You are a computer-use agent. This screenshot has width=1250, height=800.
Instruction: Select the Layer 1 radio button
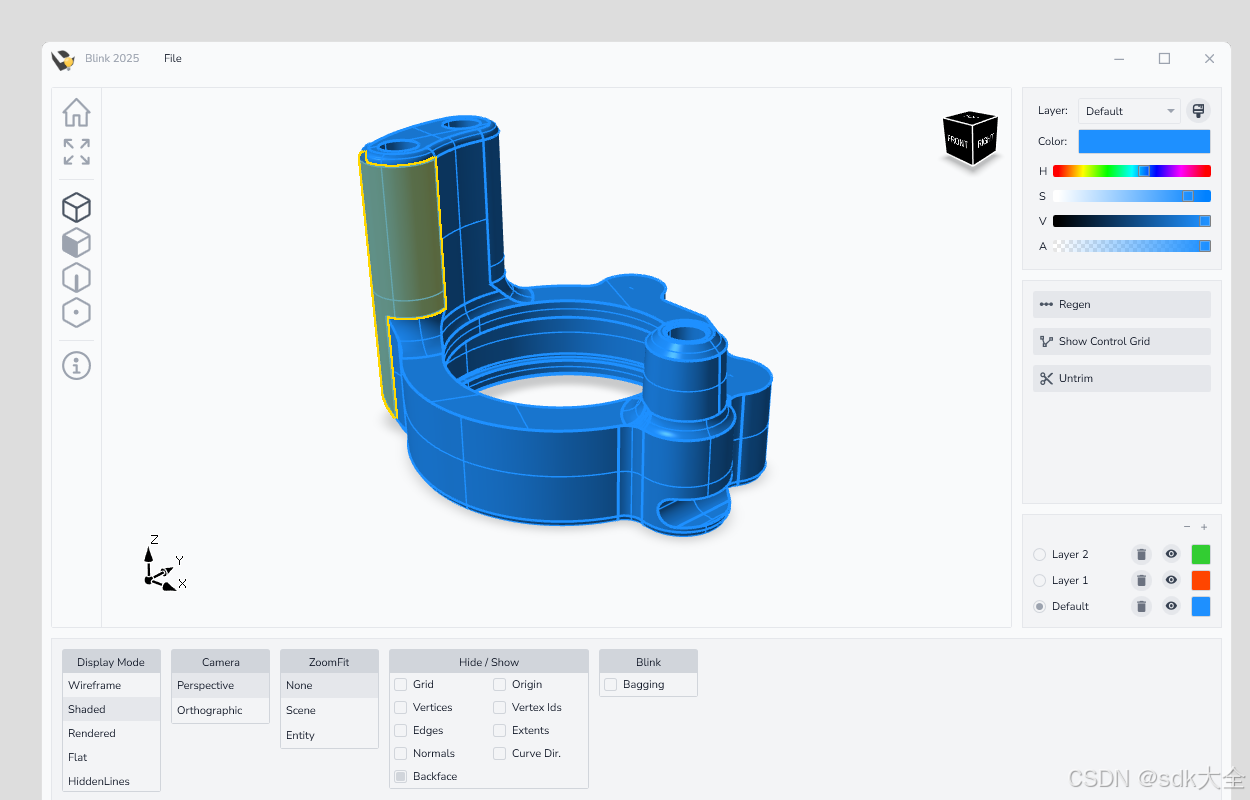click(1040, 580)
